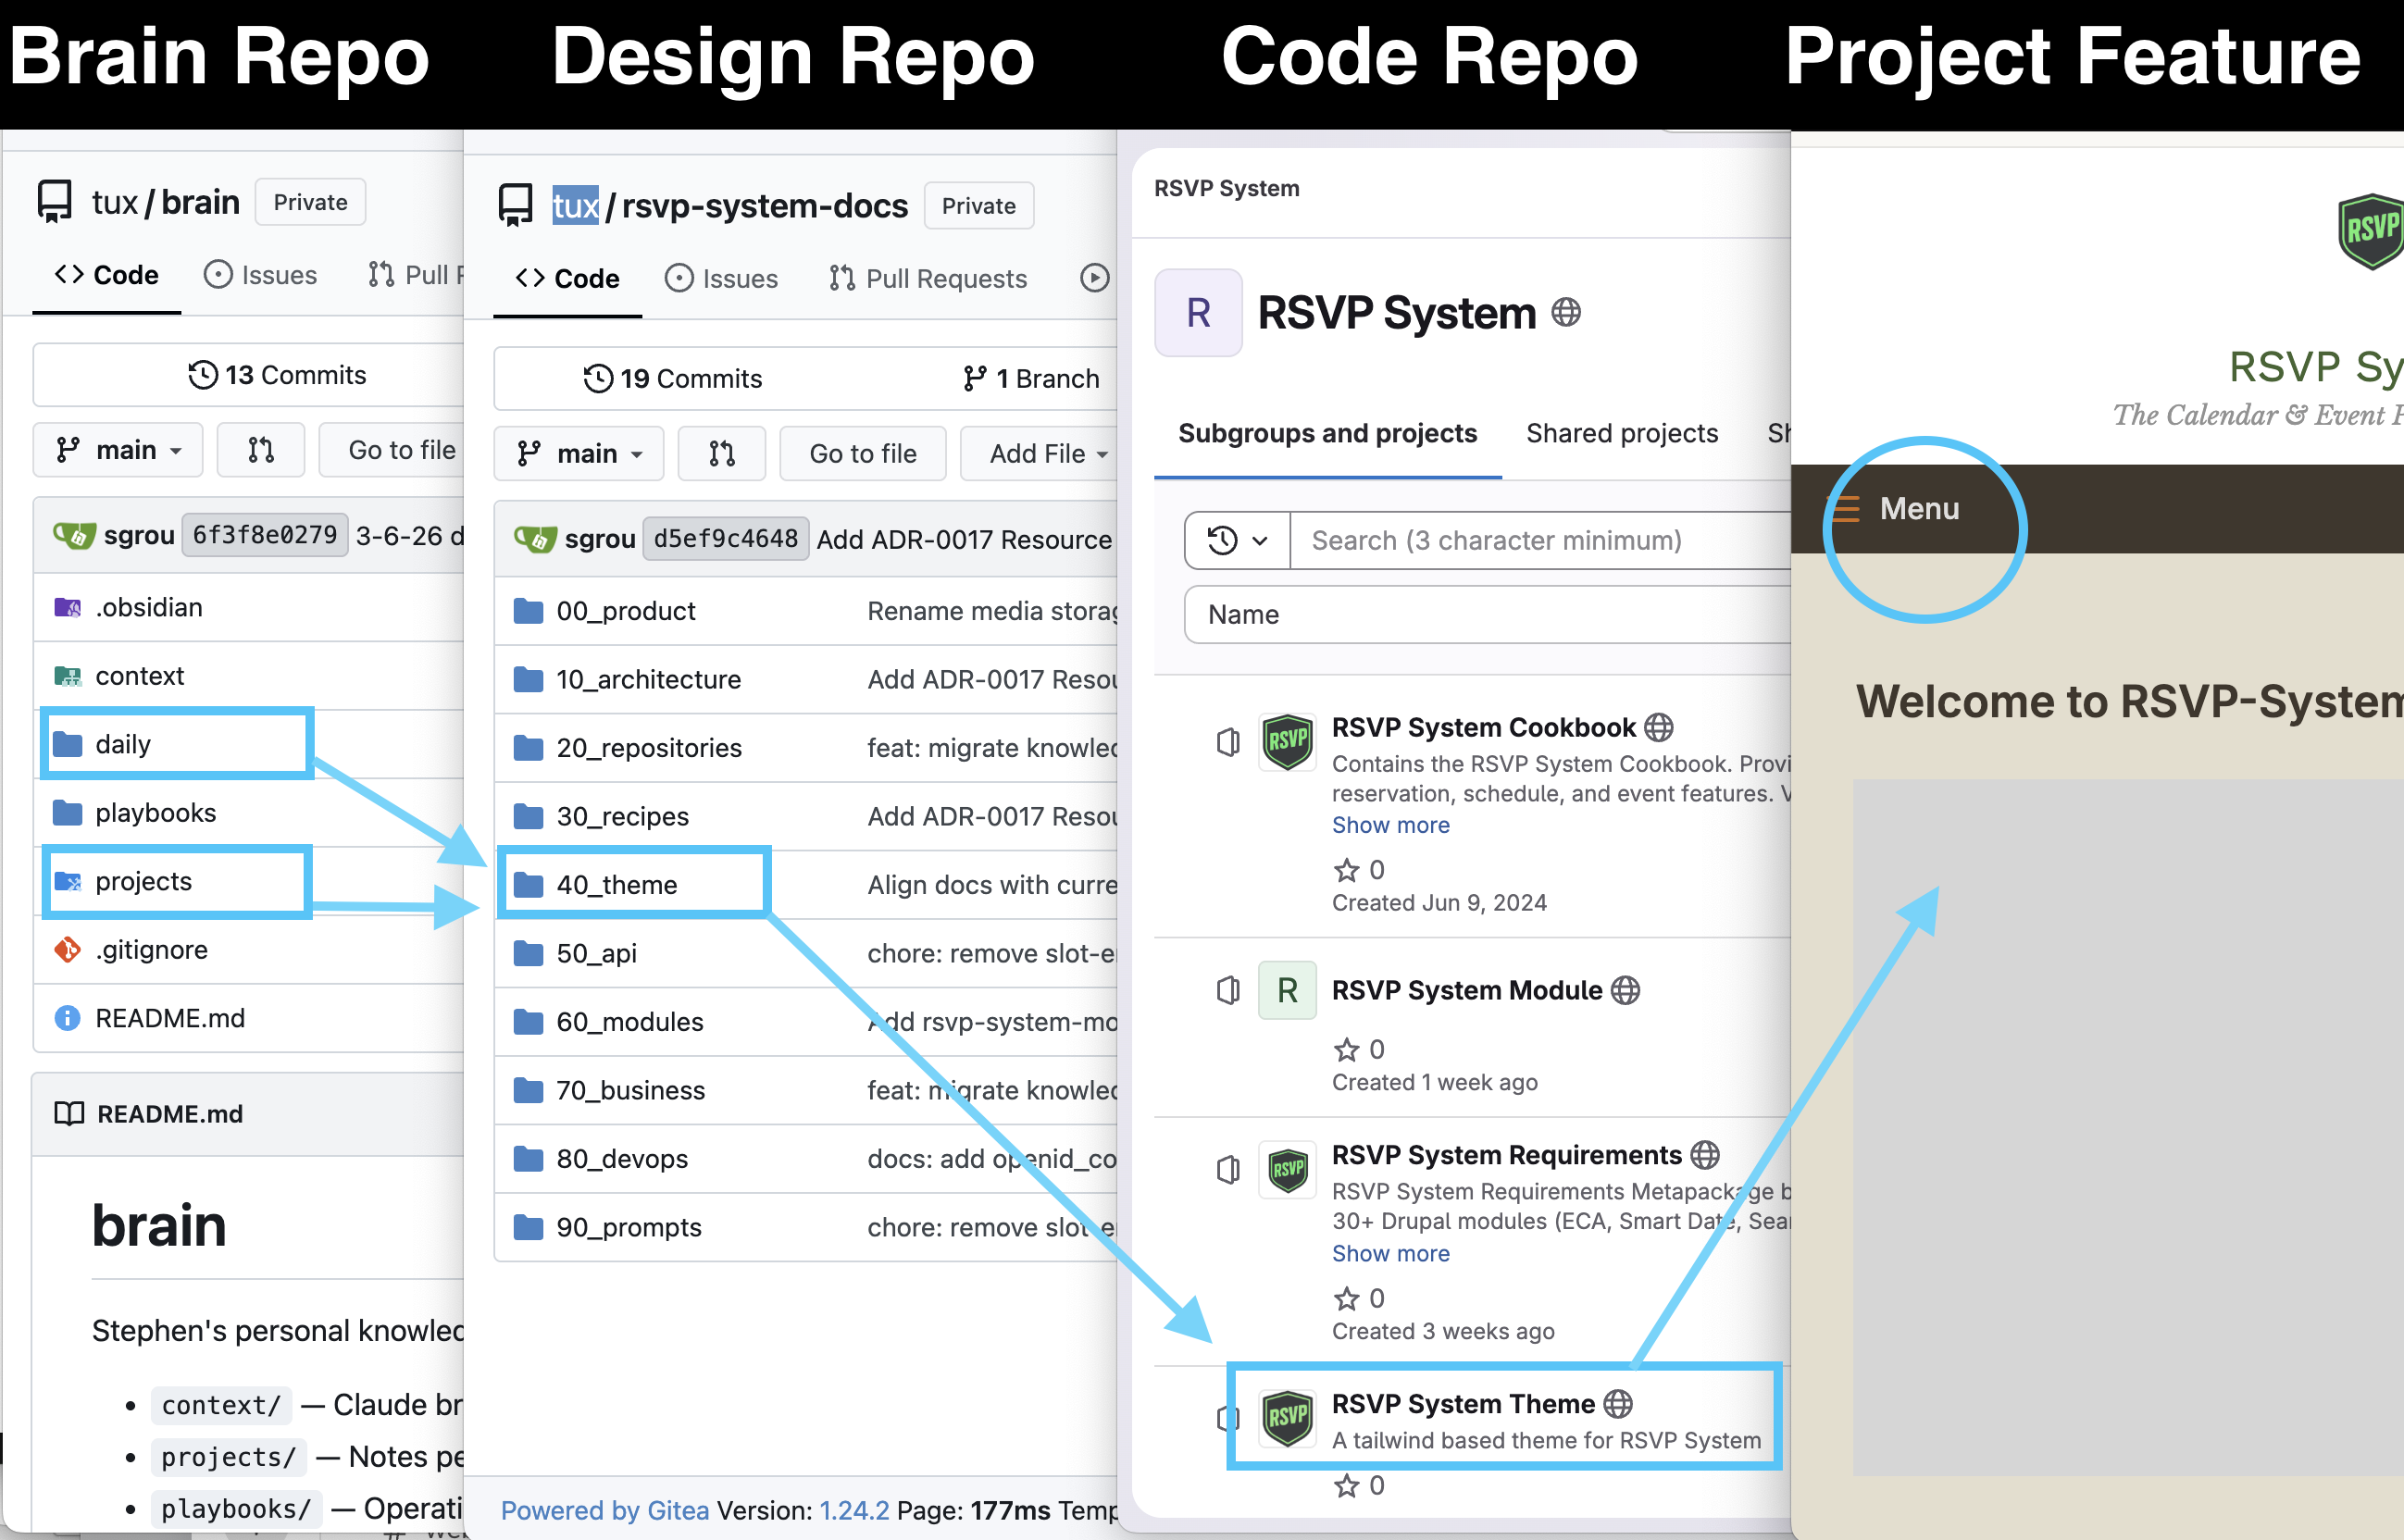This screenshot has width=2404, height=1540.
Task: Click the .obsidian folder icon
Action: click(67, 608)
